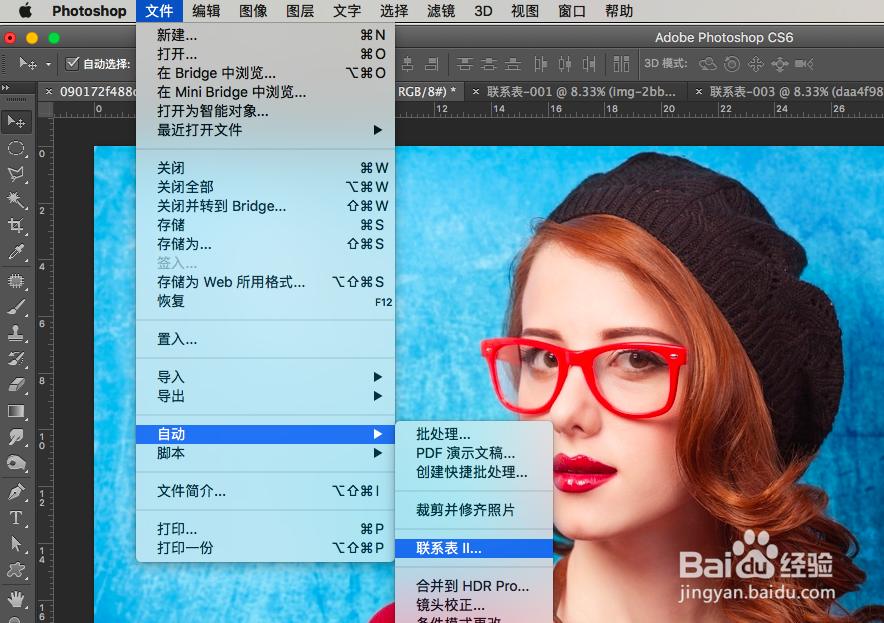
Task: Click Distribute Top Edges icon
Action: (x=465, y=64)
